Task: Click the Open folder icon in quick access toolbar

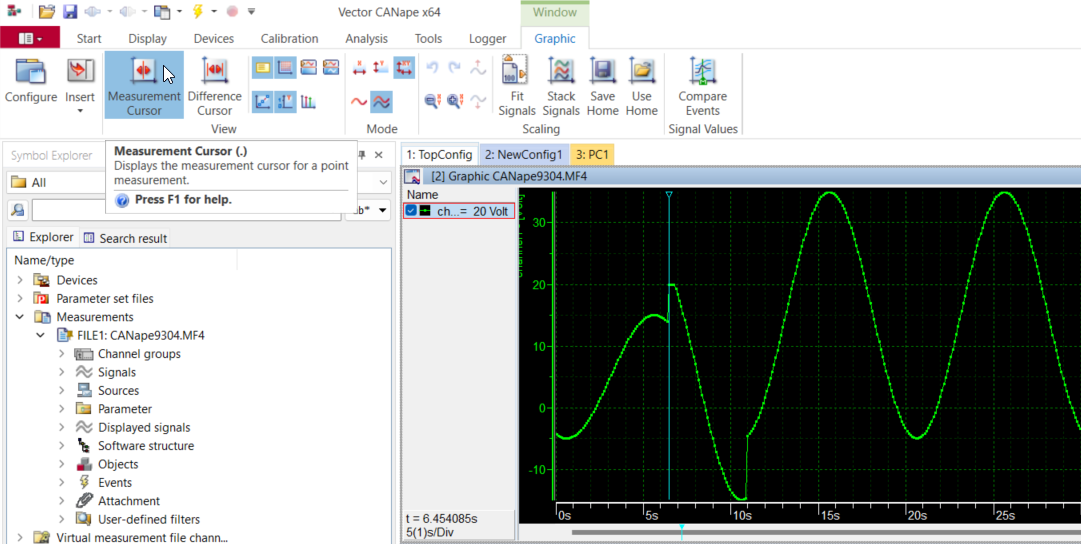Action: point(46,12)
